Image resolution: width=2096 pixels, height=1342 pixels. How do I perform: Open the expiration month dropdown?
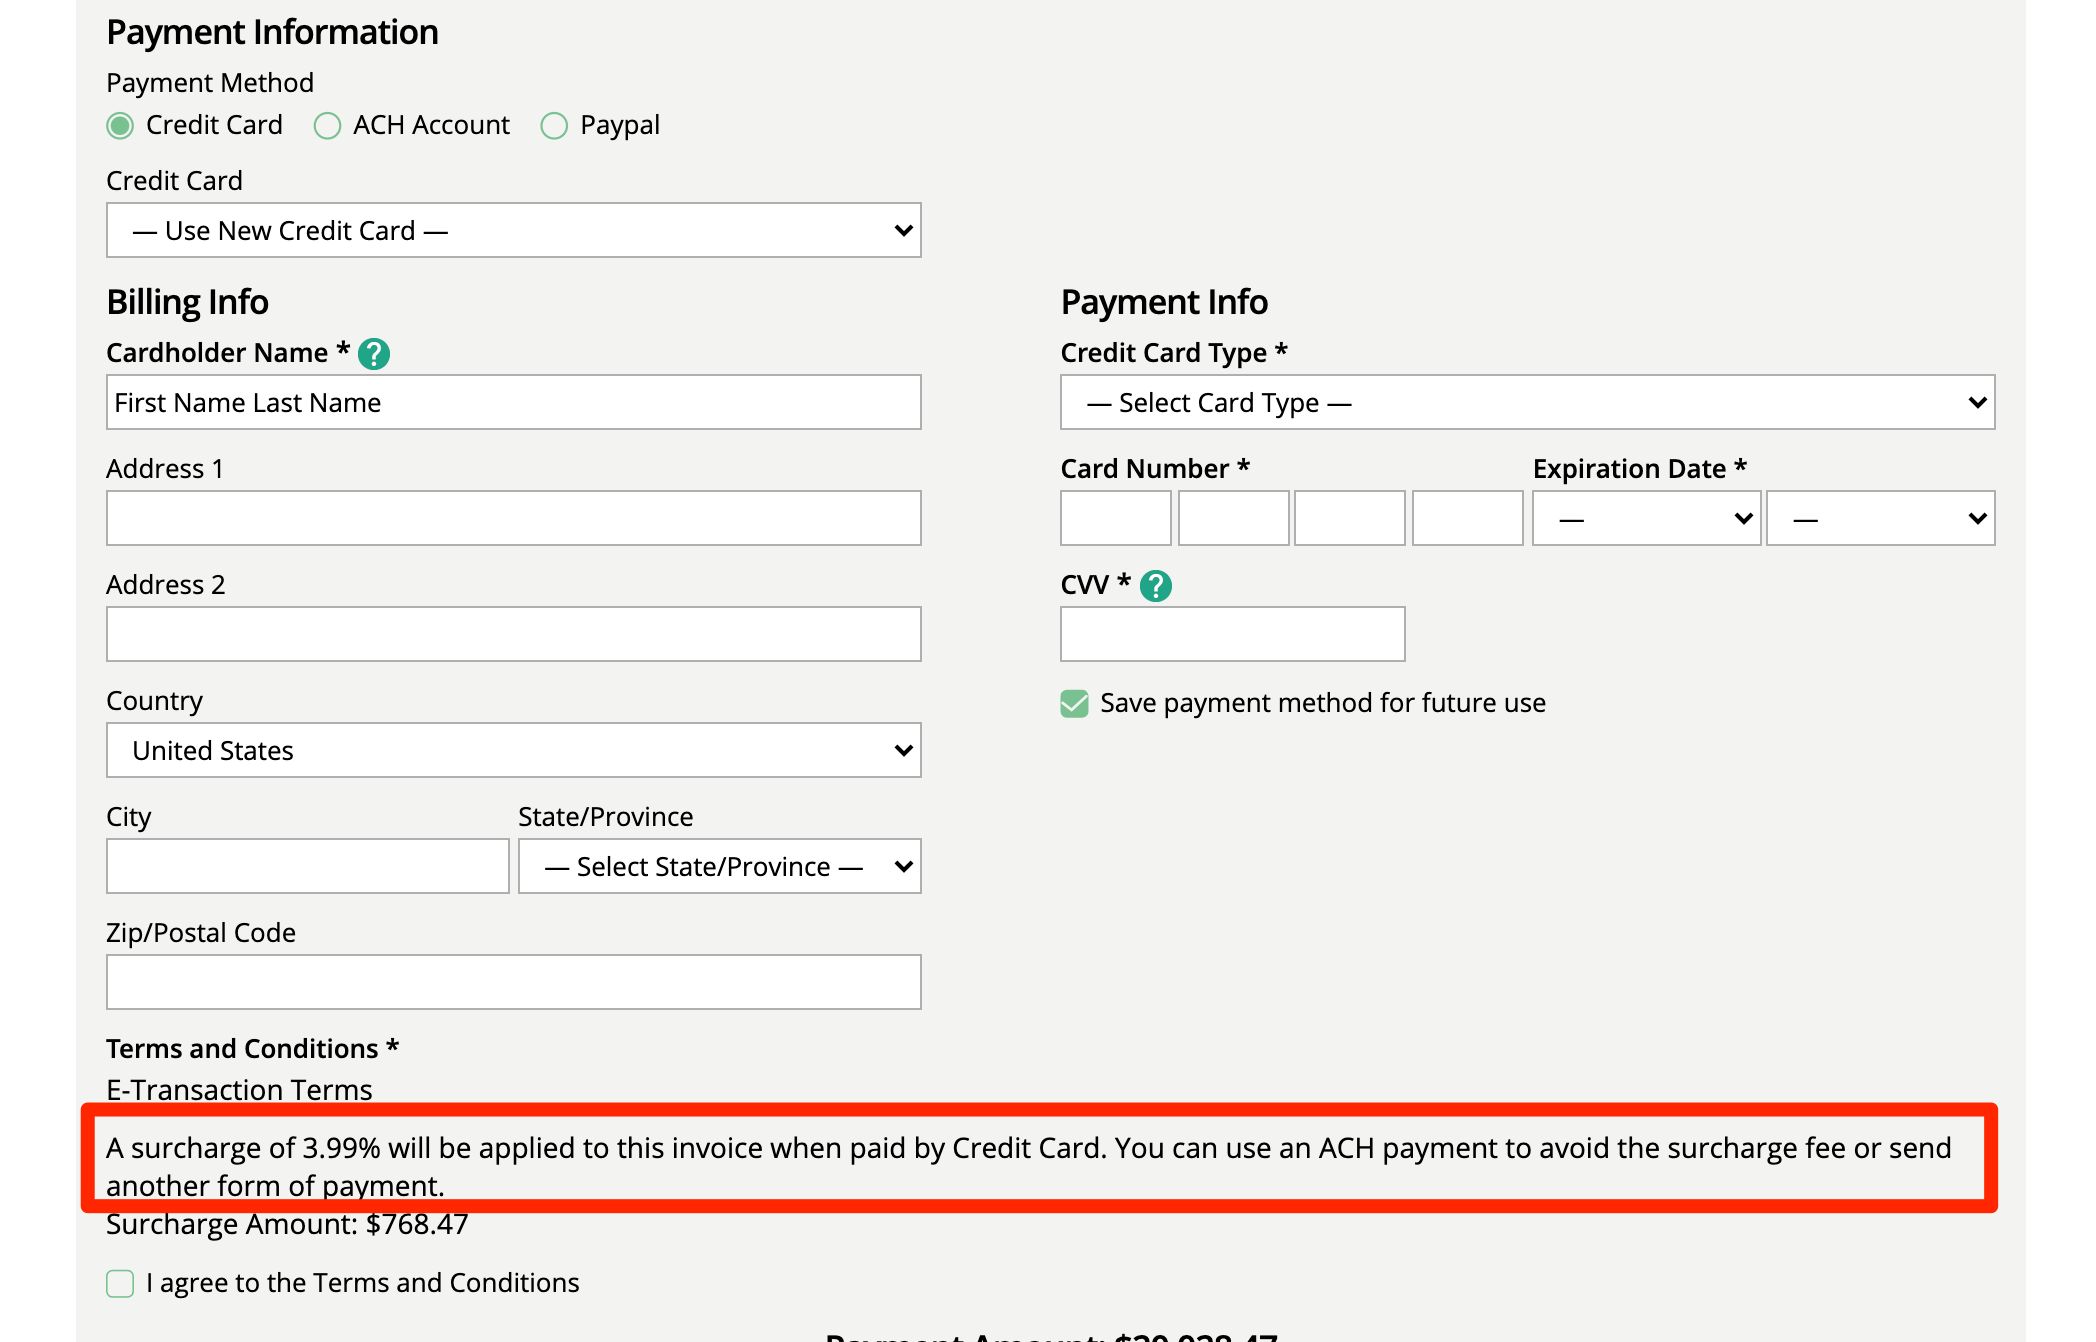point(1646,519)
